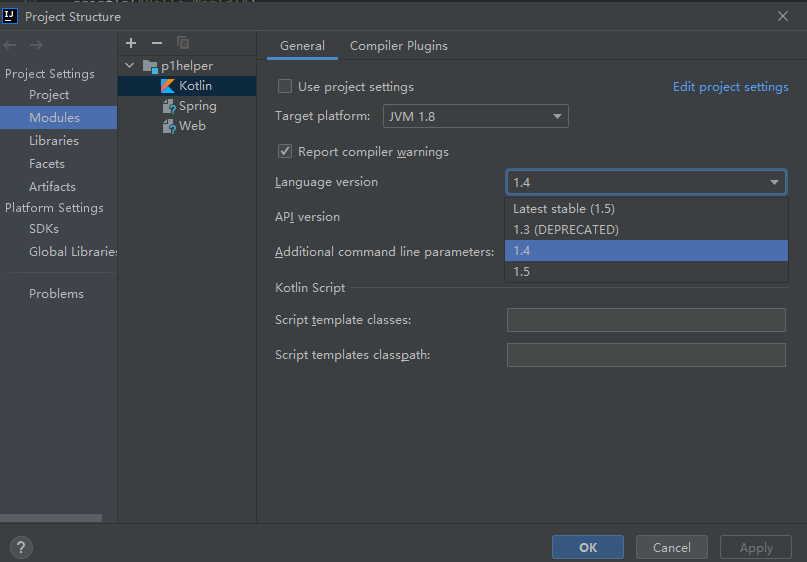Switch to the Compiler Plugins tab
Screen dimensions: 807x562
[399, 46]
